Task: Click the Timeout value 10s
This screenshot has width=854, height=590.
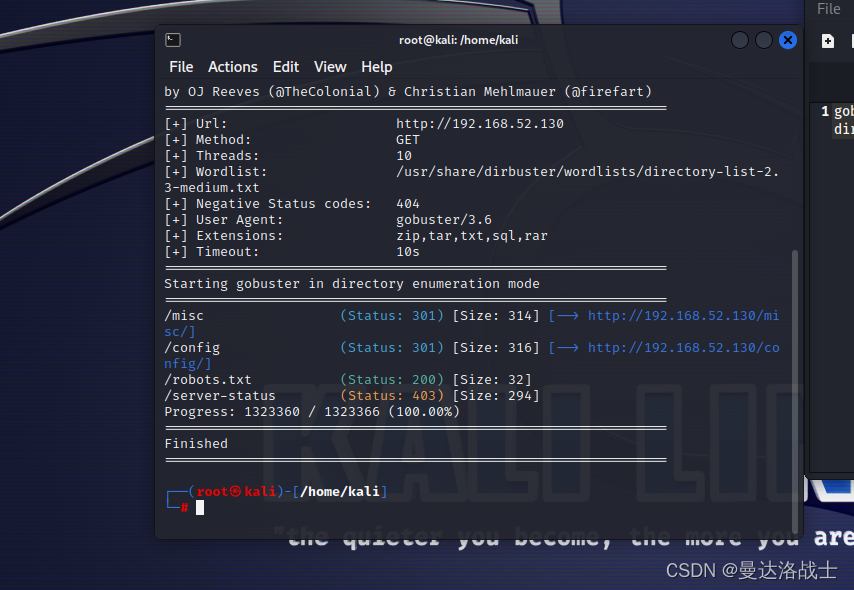Action: pos(408,252)
